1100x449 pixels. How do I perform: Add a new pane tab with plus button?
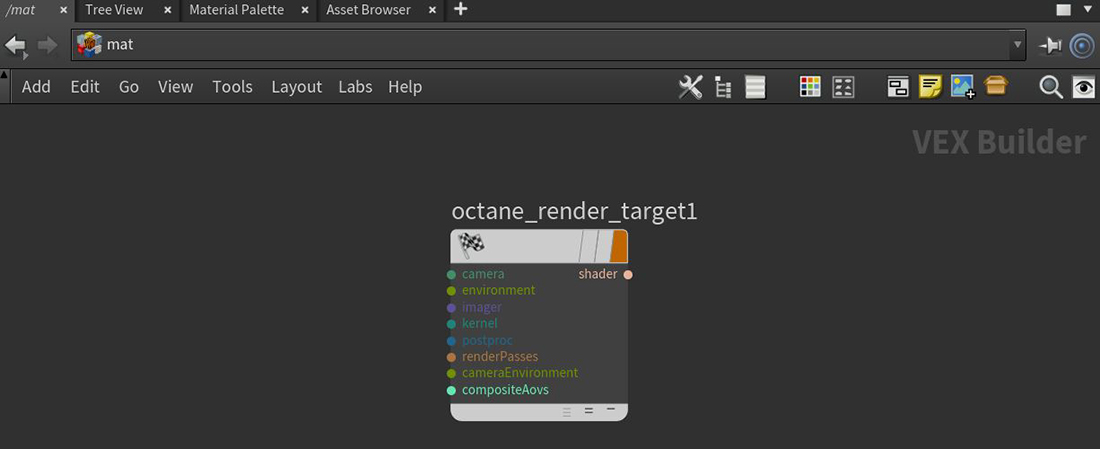(460, 9)
